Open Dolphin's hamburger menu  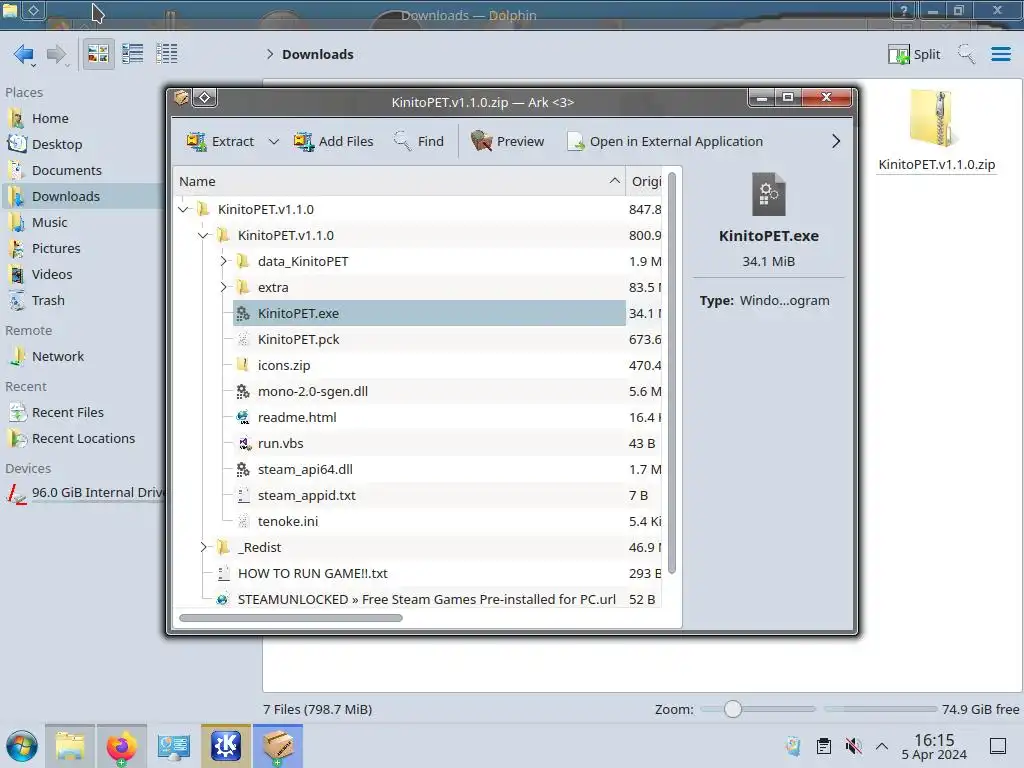(x=1000, y=54)
